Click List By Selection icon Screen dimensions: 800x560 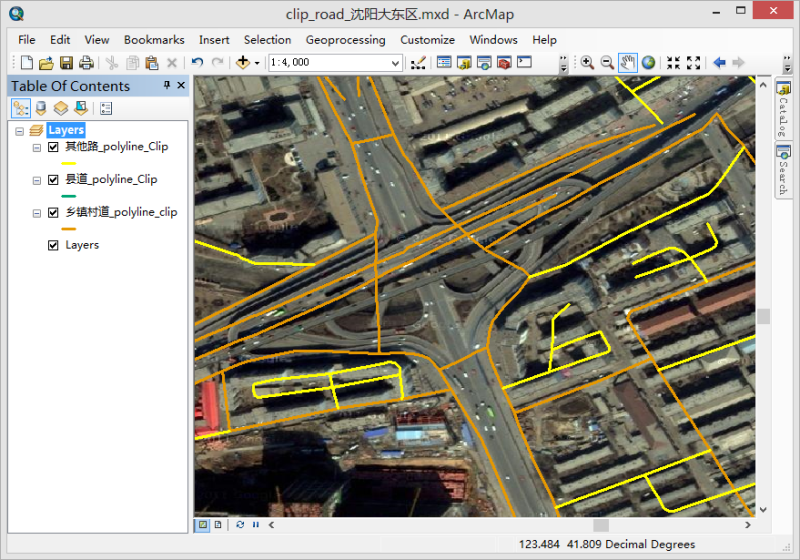click(81, 108)
